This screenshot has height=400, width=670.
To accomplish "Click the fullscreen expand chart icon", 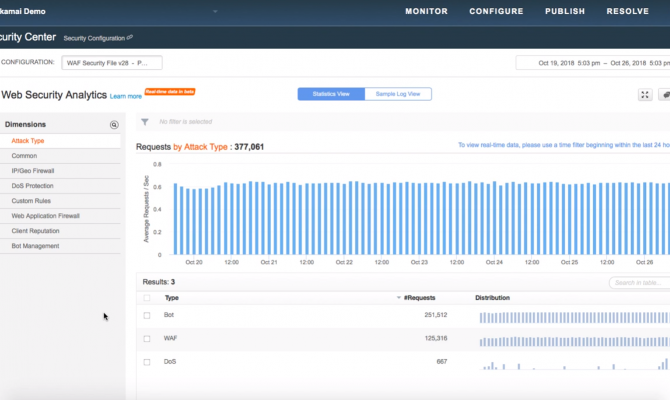I will pos(645,95).
